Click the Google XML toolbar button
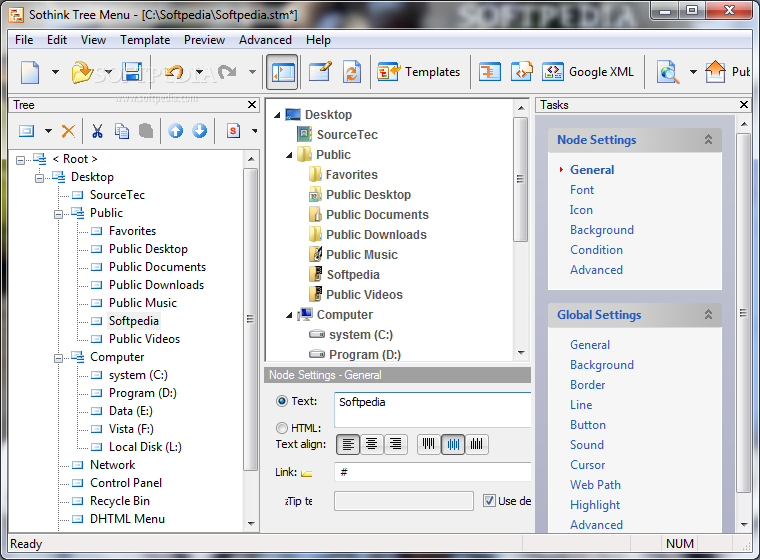Screen dimensions: 760x560 point(587,72)
